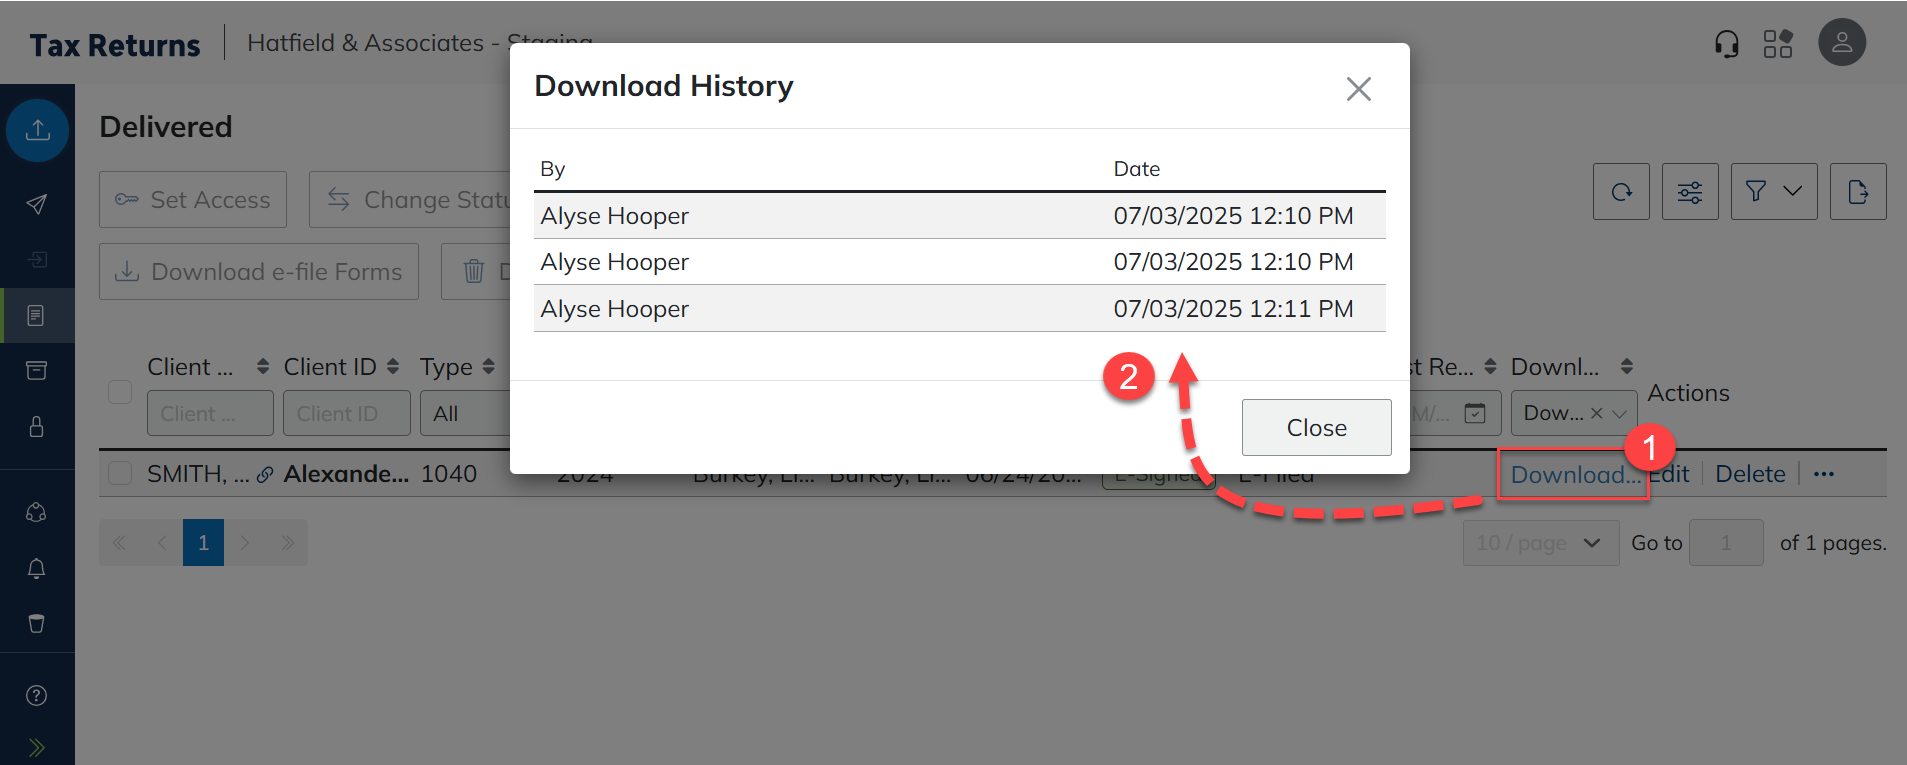Click the upload icon in sidebar
This screenshot has height=765, width=1907.
pyautogui.click(x=37, y=130)
